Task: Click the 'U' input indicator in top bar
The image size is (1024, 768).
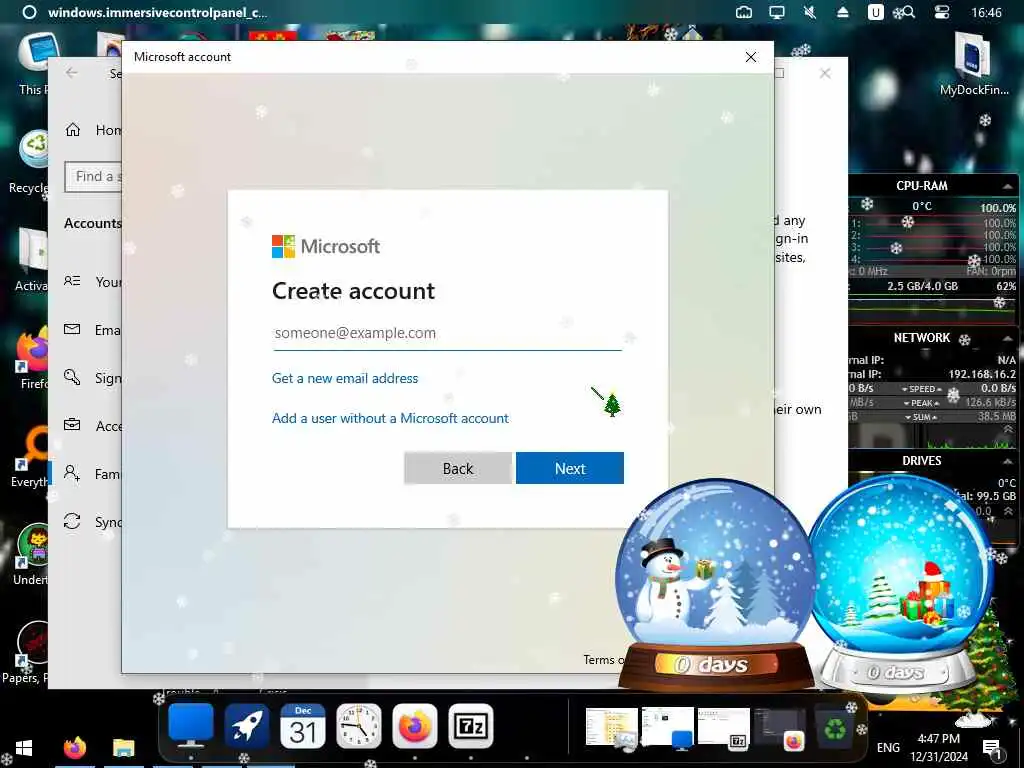Action: click(876, 12)
